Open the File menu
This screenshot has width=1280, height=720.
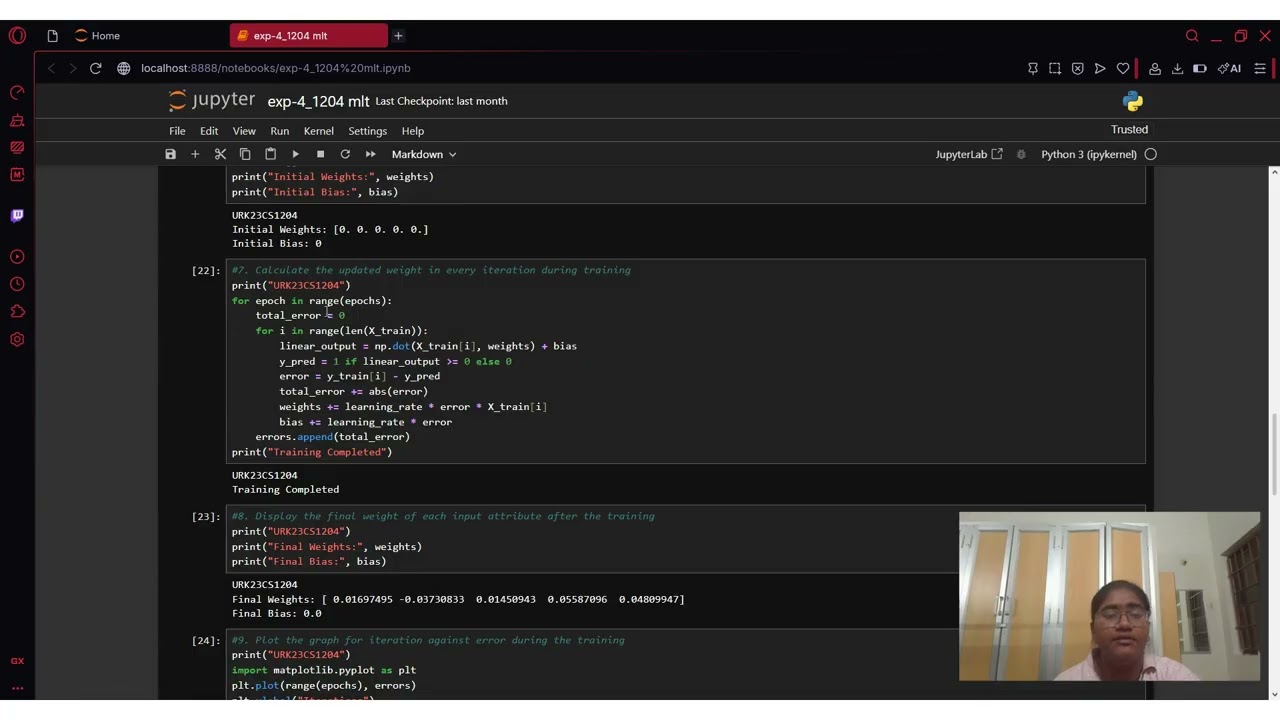point(177,131)
